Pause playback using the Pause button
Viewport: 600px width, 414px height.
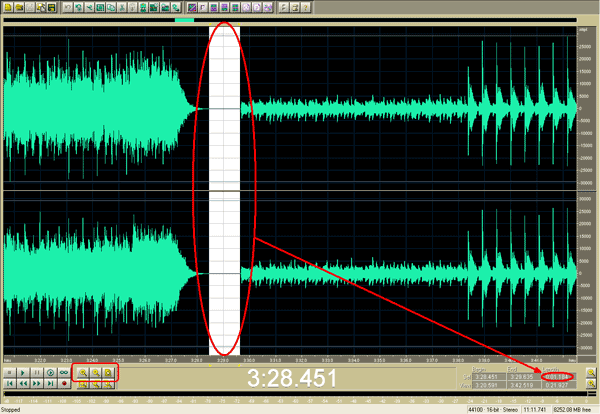click(x=36, y=372)
